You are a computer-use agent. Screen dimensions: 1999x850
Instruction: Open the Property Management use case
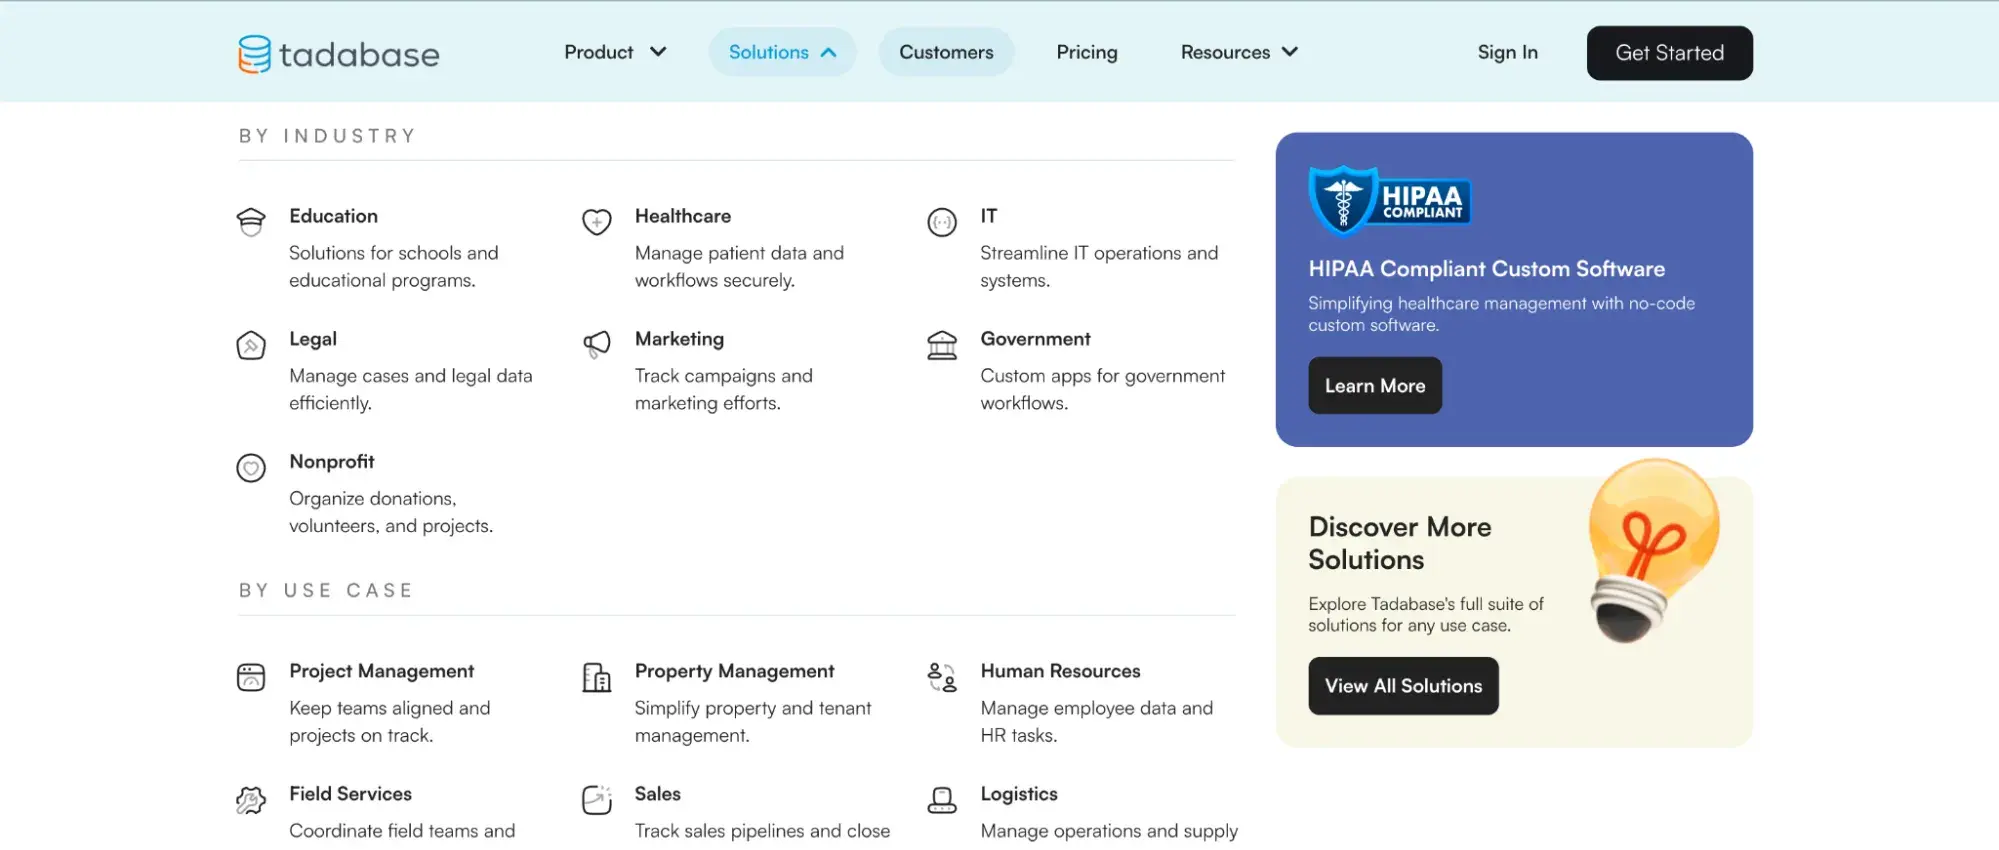click(734, 671)
